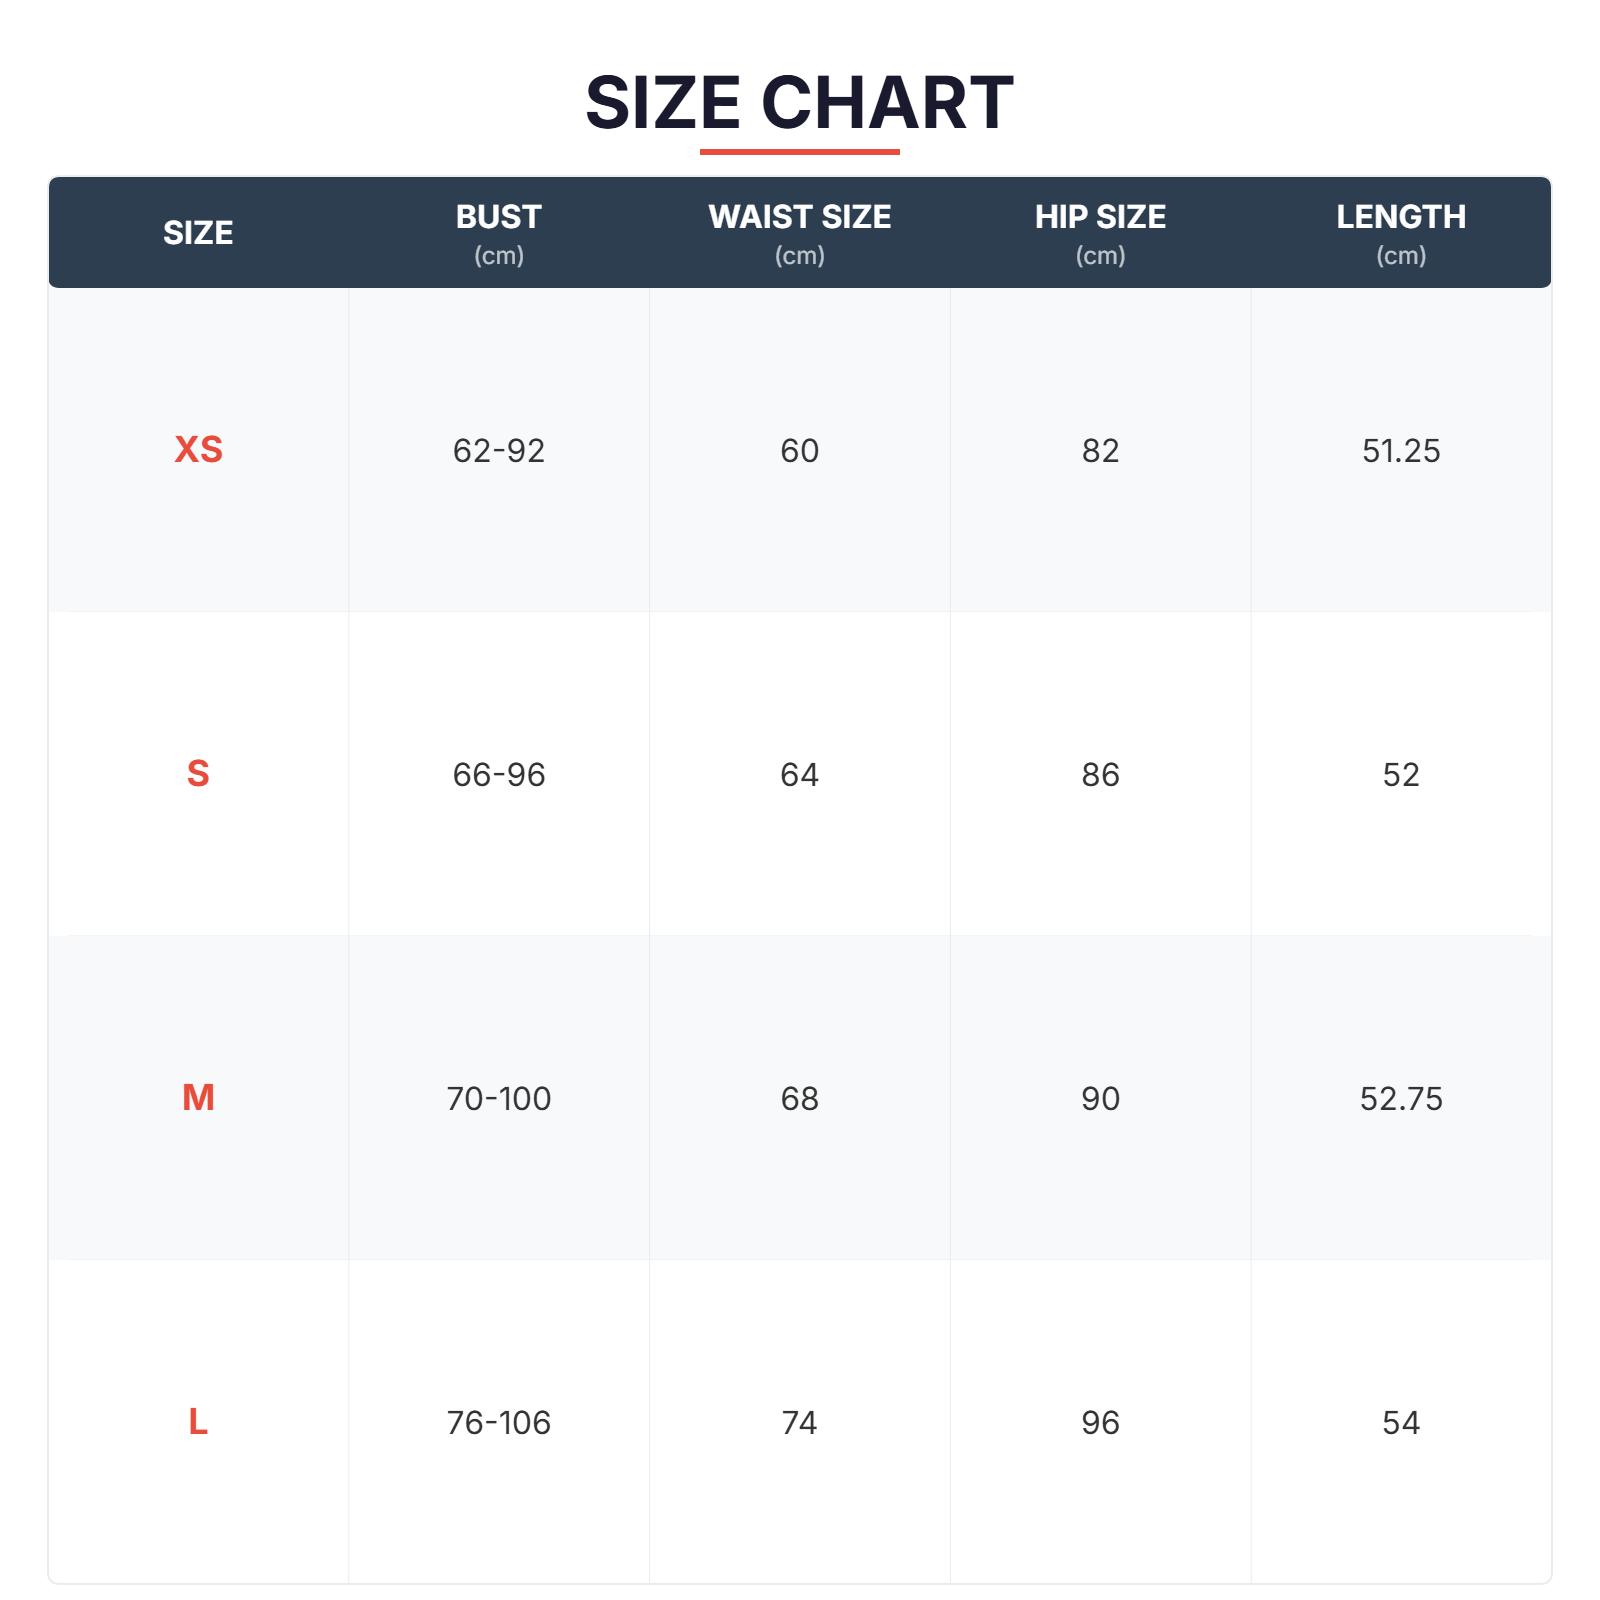The height and width of the screenshot is (1600, 1600).
Task: Select the 52.75 length cell
Action: [x=1400, y=1099]
